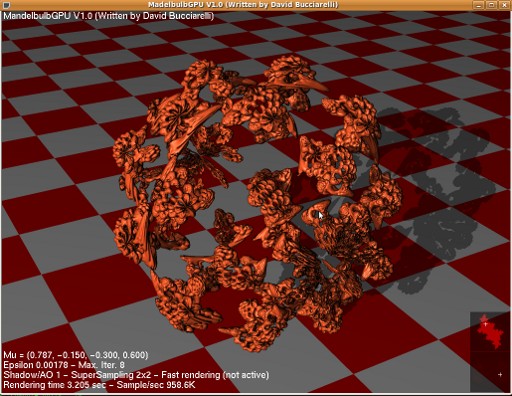Click the MandelbulbGPU V1.0 overlay caption
Viewport: 512px width, 396px height.
(x=109, y=16)
